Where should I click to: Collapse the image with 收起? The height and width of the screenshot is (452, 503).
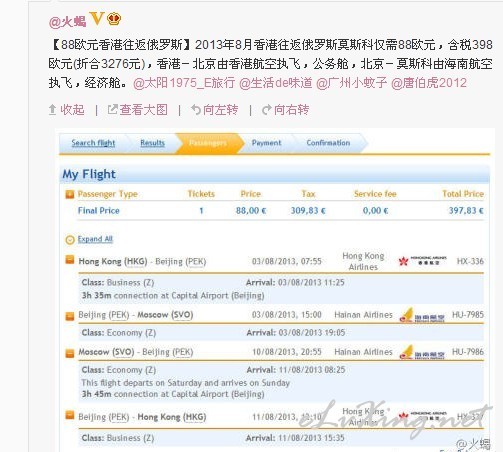point(66,110)
